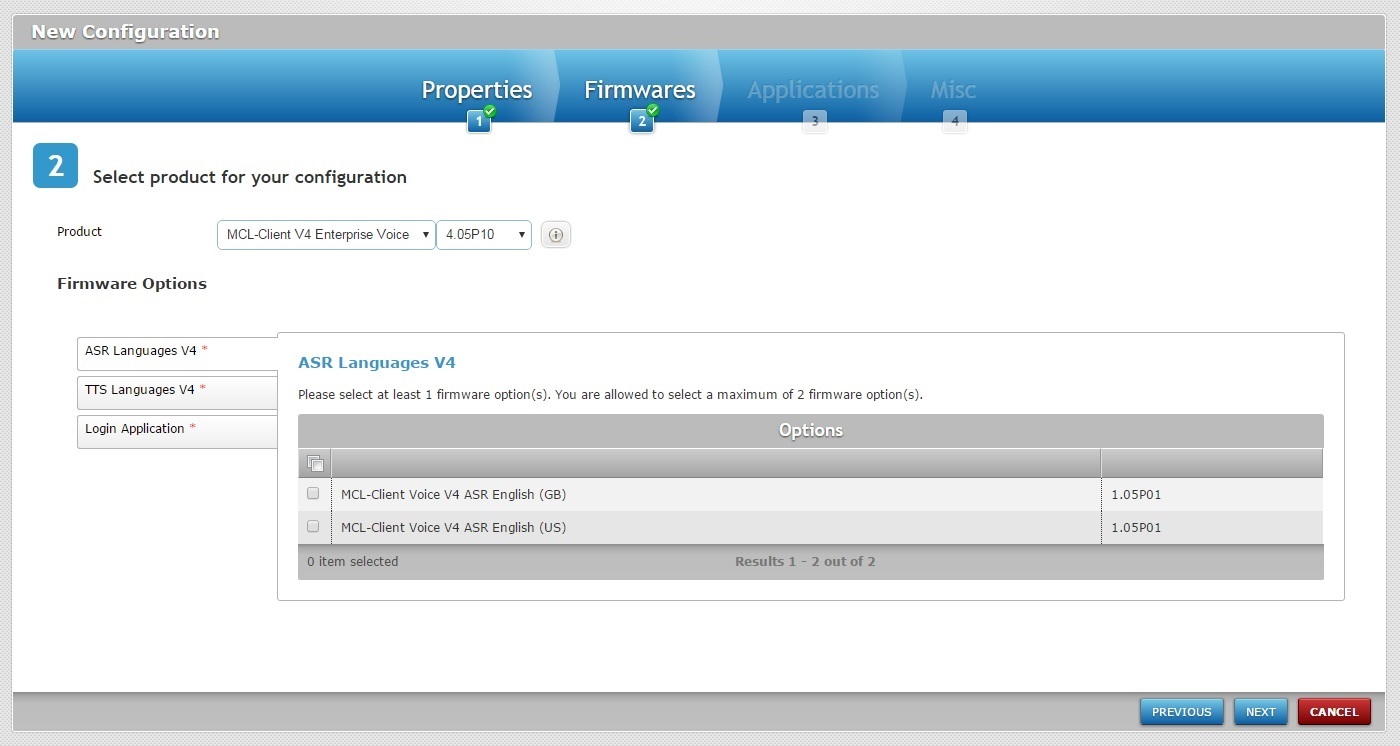
Task: Click text MCL-Client Voice V4 ASR English (US)
Action: point(453,528)
